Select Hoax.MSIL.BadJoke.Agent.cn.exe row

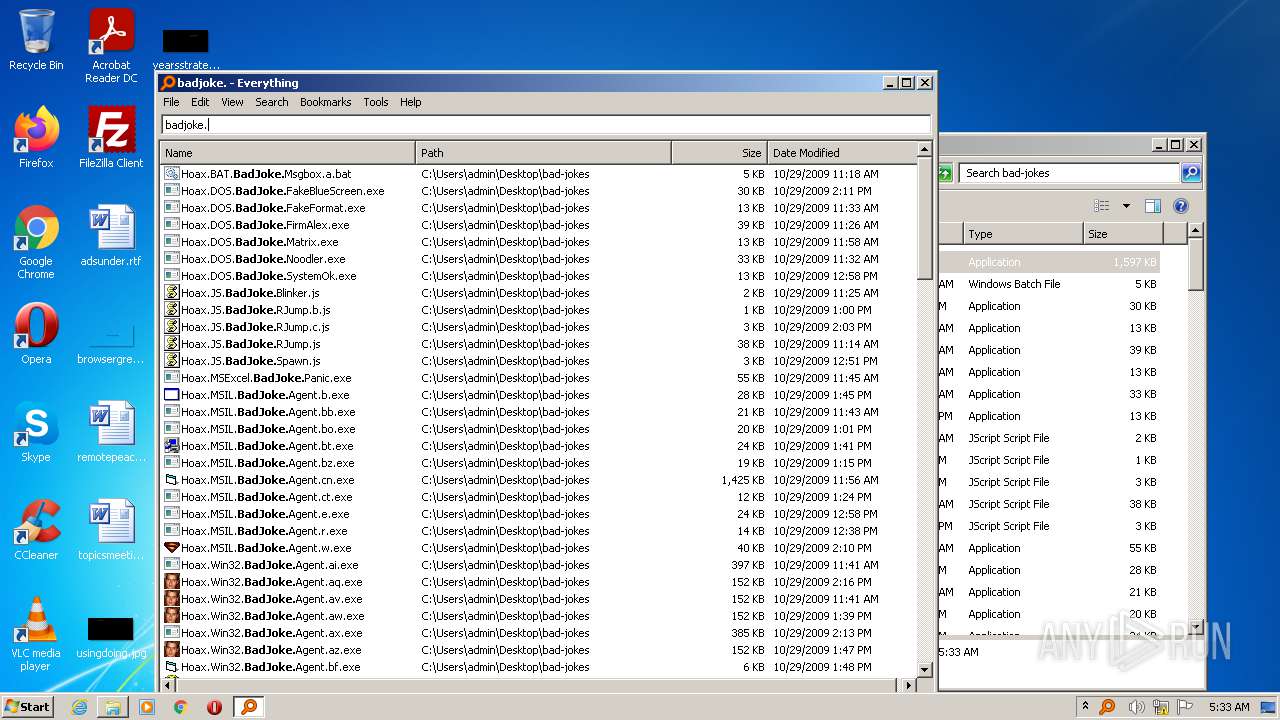538,480
